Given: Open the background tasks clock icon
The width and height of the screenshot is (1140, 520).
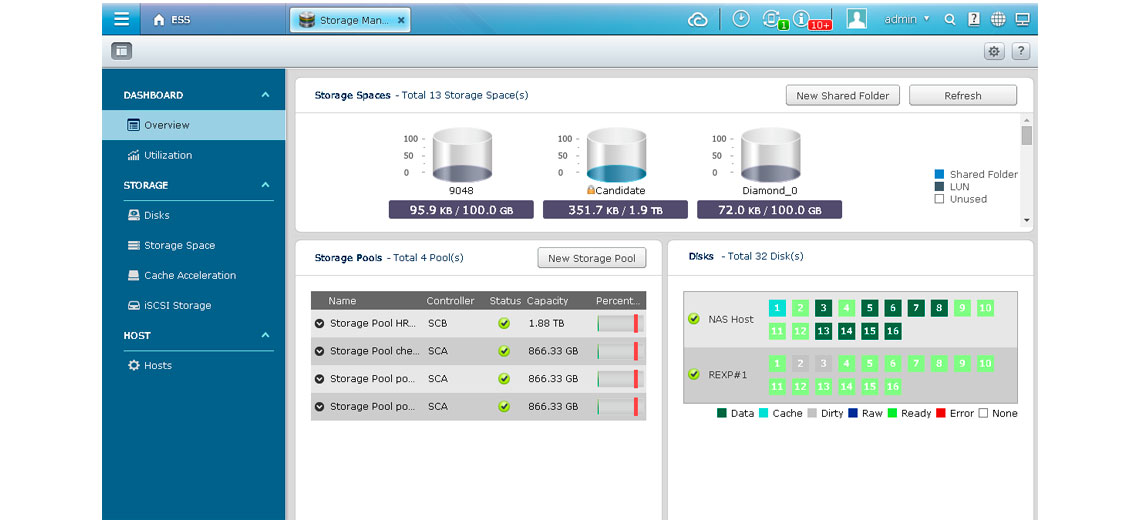Looking at the screenshot, I should pyautogui.click(x=741, y=19).
